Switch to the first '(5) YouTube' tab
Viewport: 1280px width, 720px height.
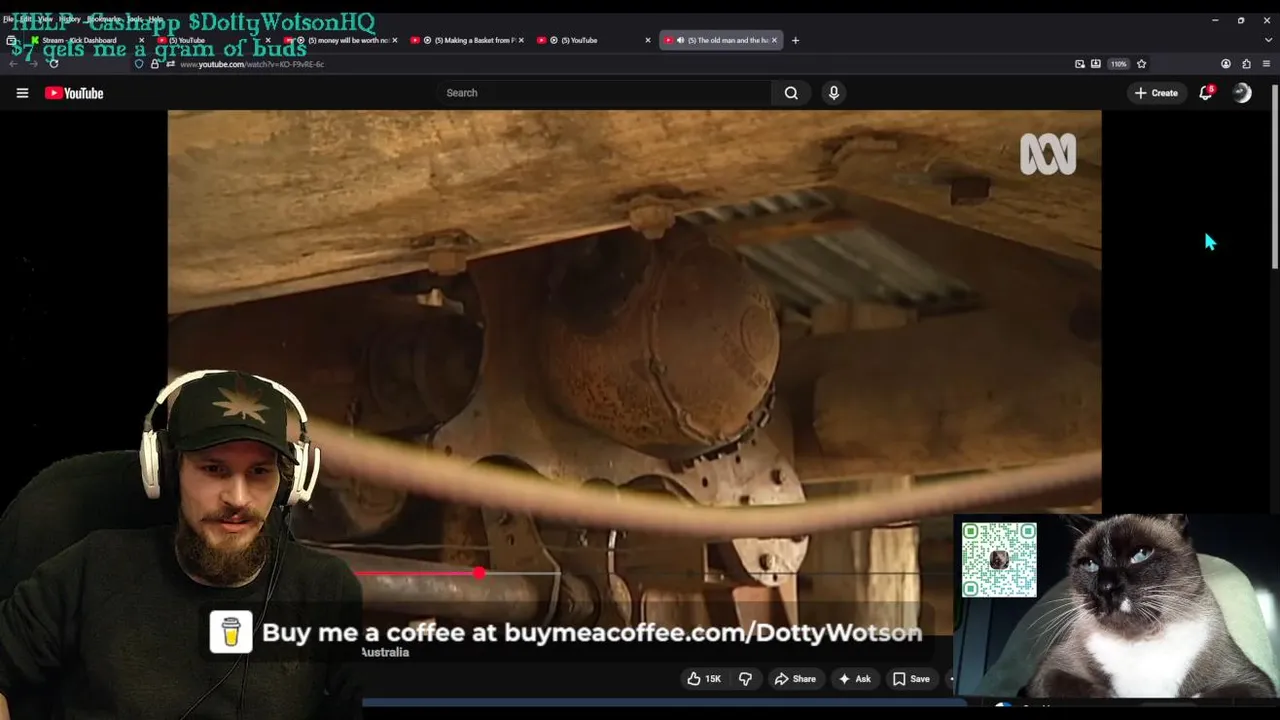point(215,40)
